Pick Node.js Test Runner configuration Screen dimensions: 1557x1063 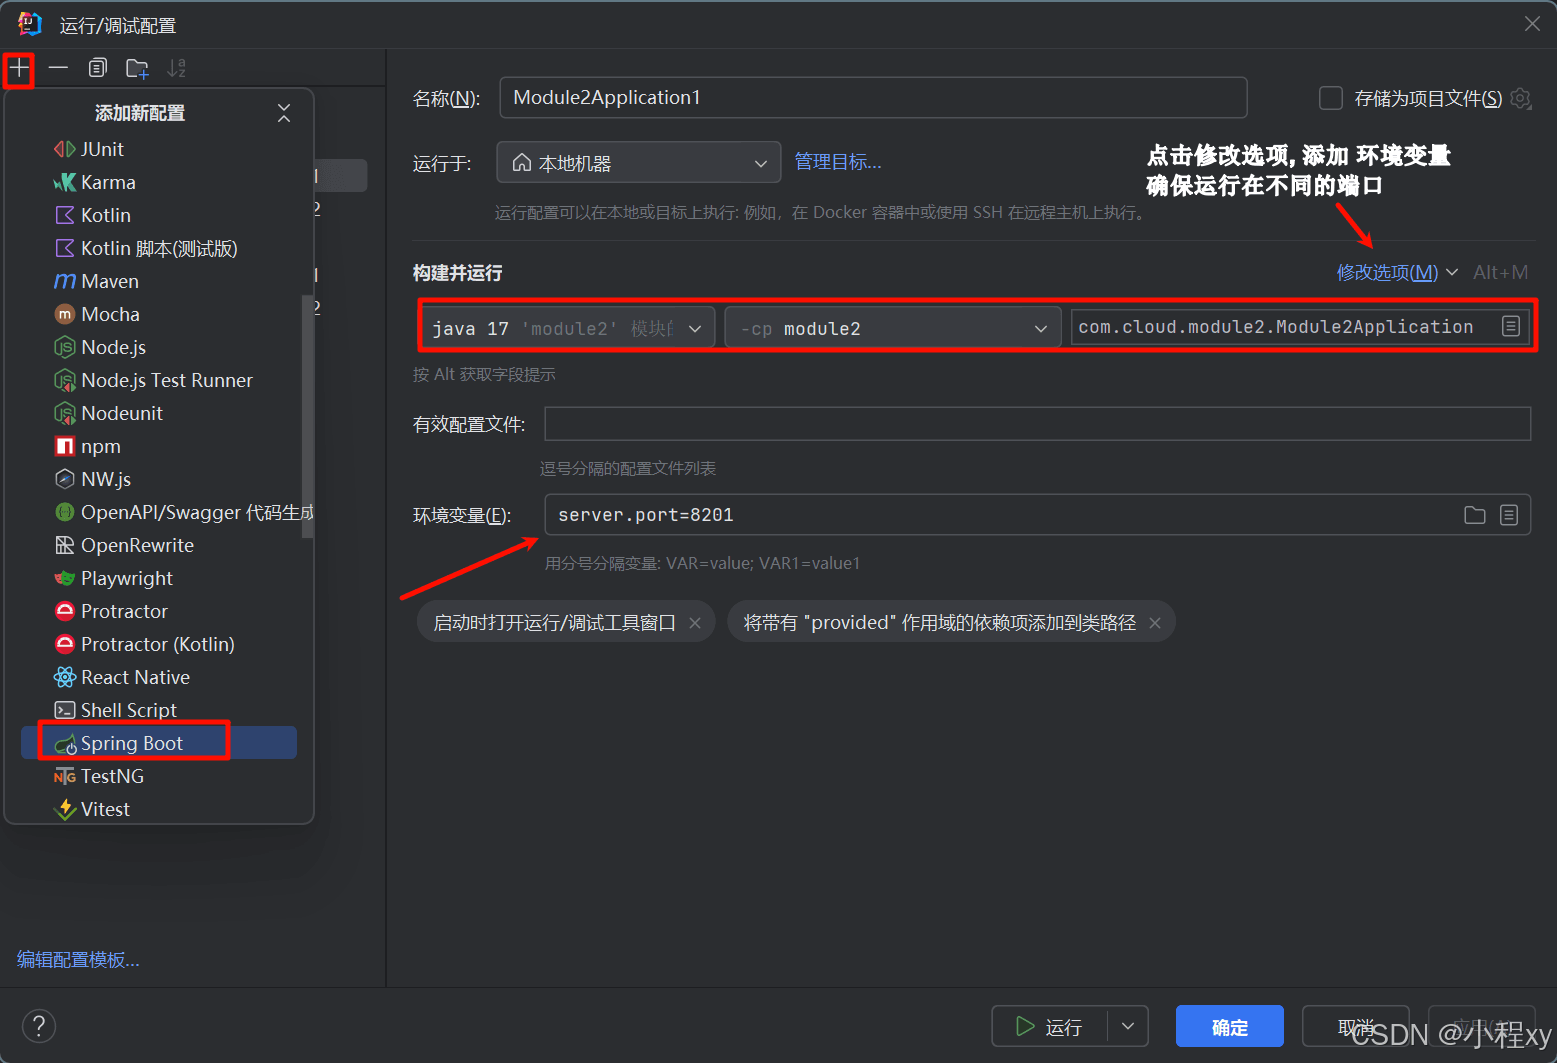tap(160, 380)
